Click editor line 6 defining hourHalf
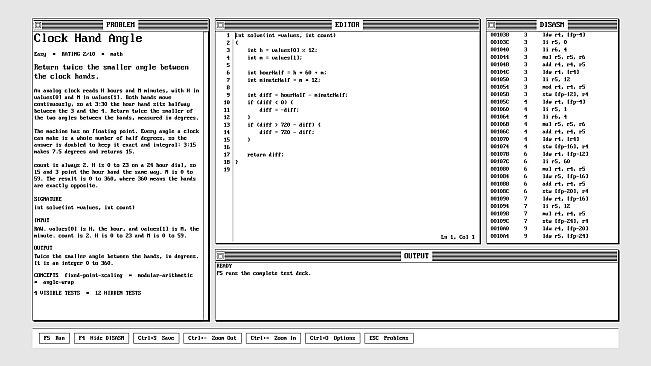The image size is (651, 366). point(287,73)
